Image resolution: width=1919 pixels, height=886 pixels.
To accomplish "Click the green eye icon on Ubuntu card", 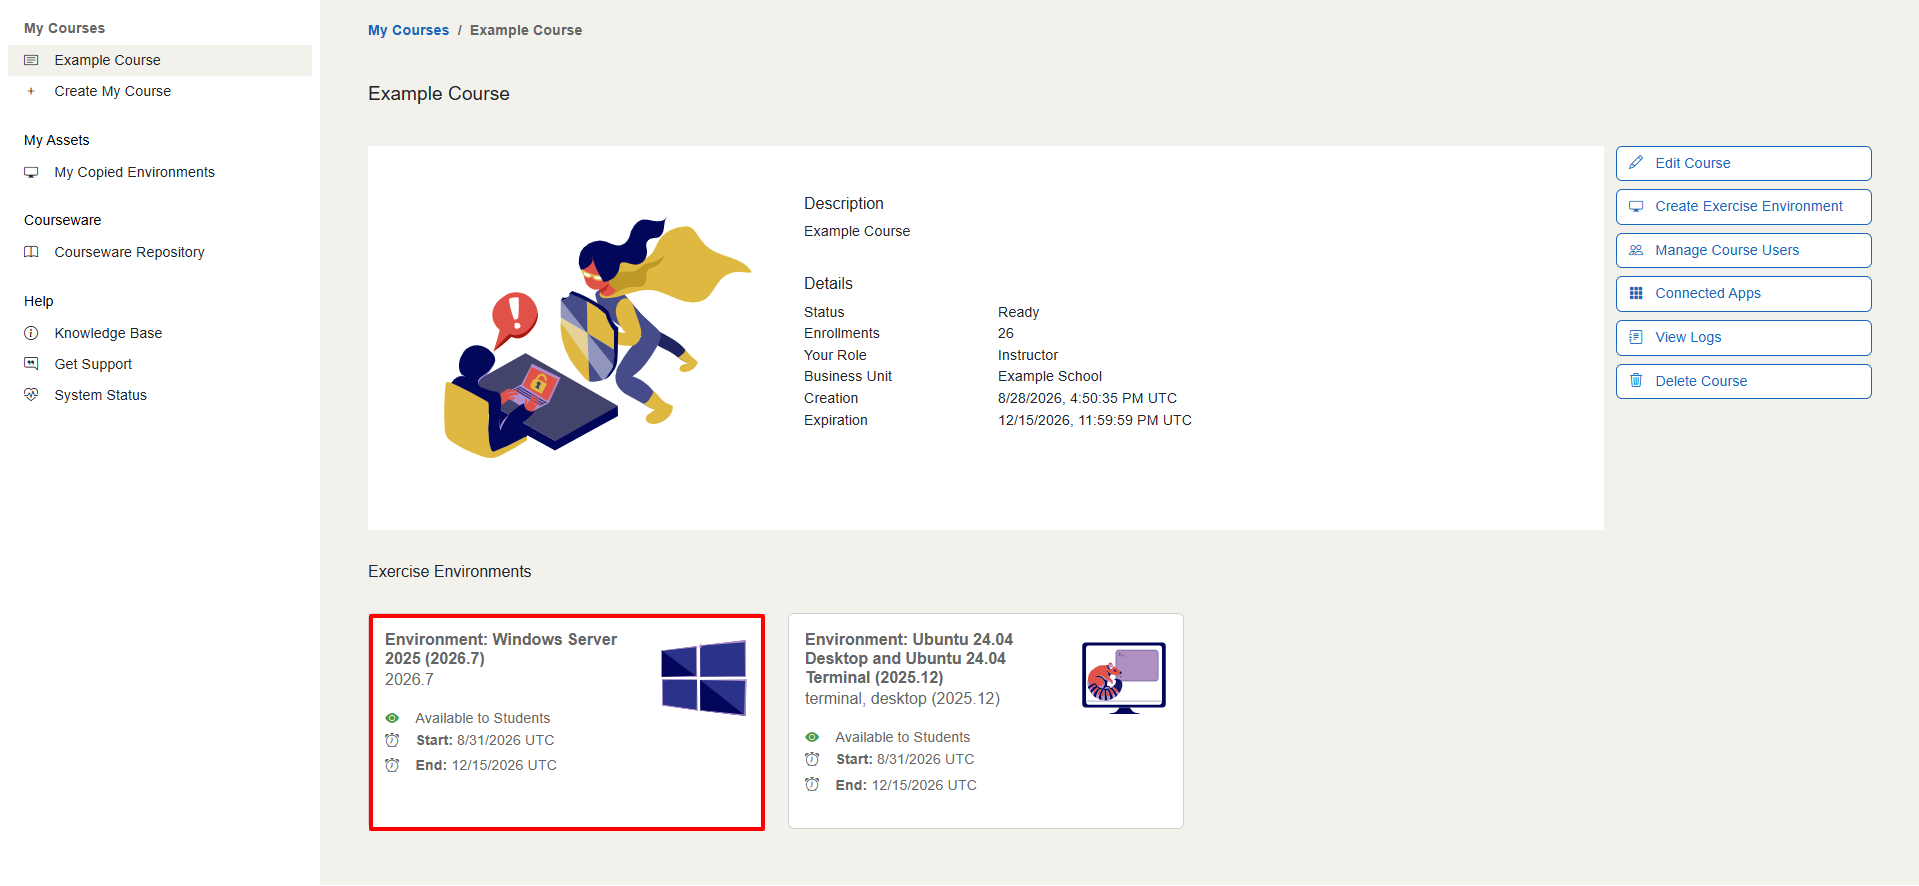I will (812, 737).
